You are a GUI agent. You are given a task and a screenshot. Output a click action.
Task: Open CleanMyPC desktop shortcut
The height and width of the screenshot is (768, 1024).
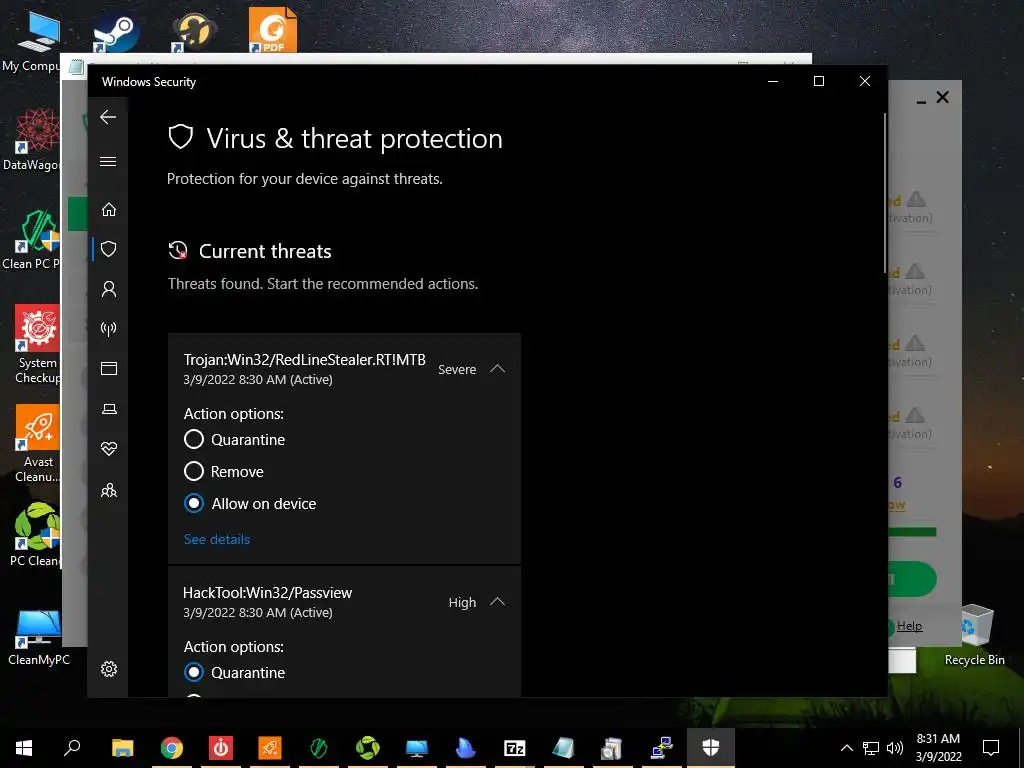[39, 637]
